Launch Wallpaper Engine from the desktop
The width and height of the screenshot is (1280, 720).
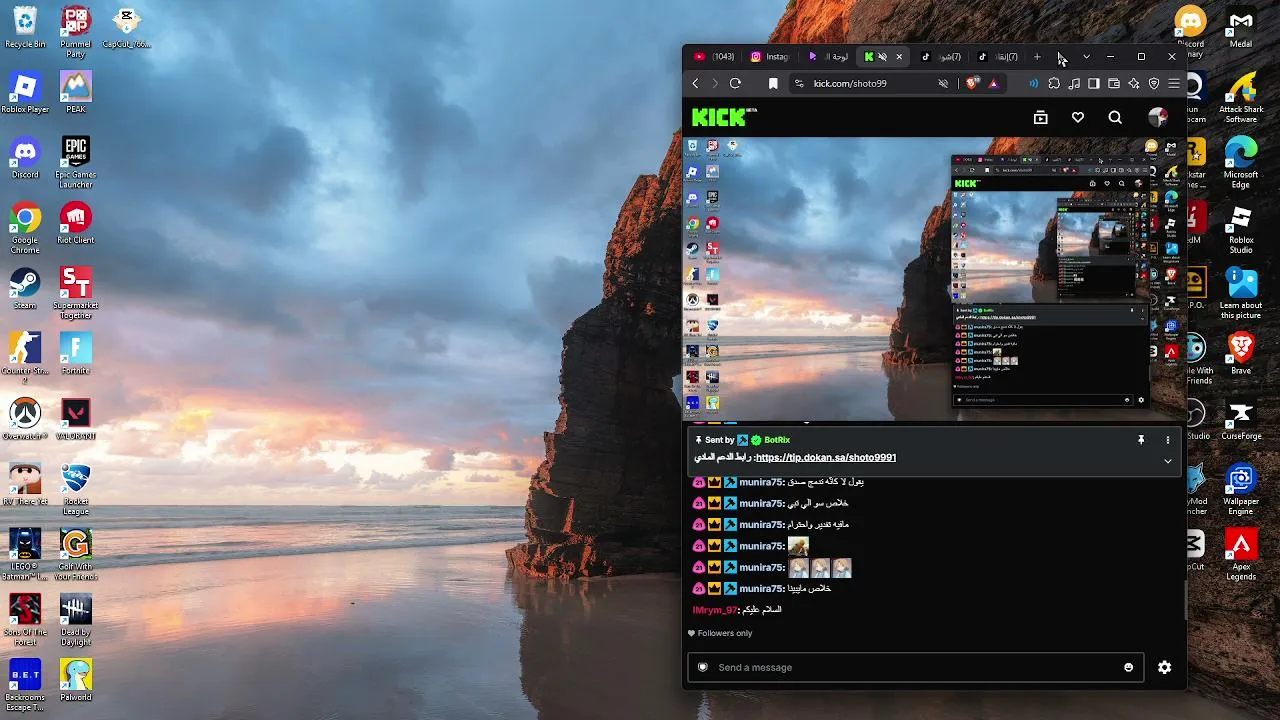(1241, 489)
